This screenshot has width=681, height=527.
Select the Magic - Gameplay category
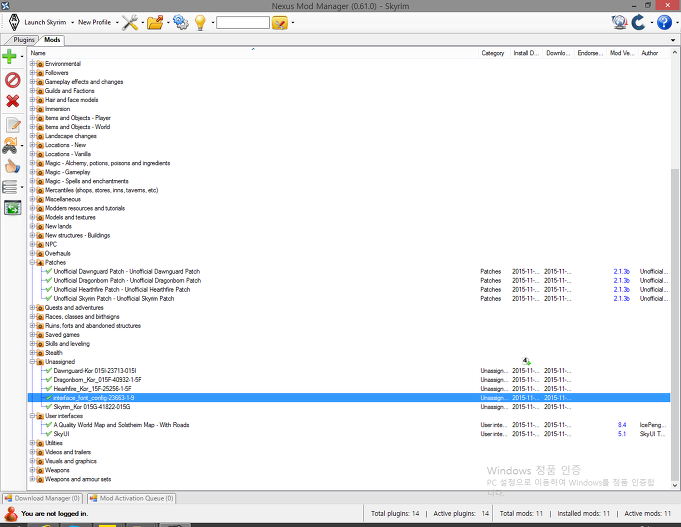click(67, 172)
